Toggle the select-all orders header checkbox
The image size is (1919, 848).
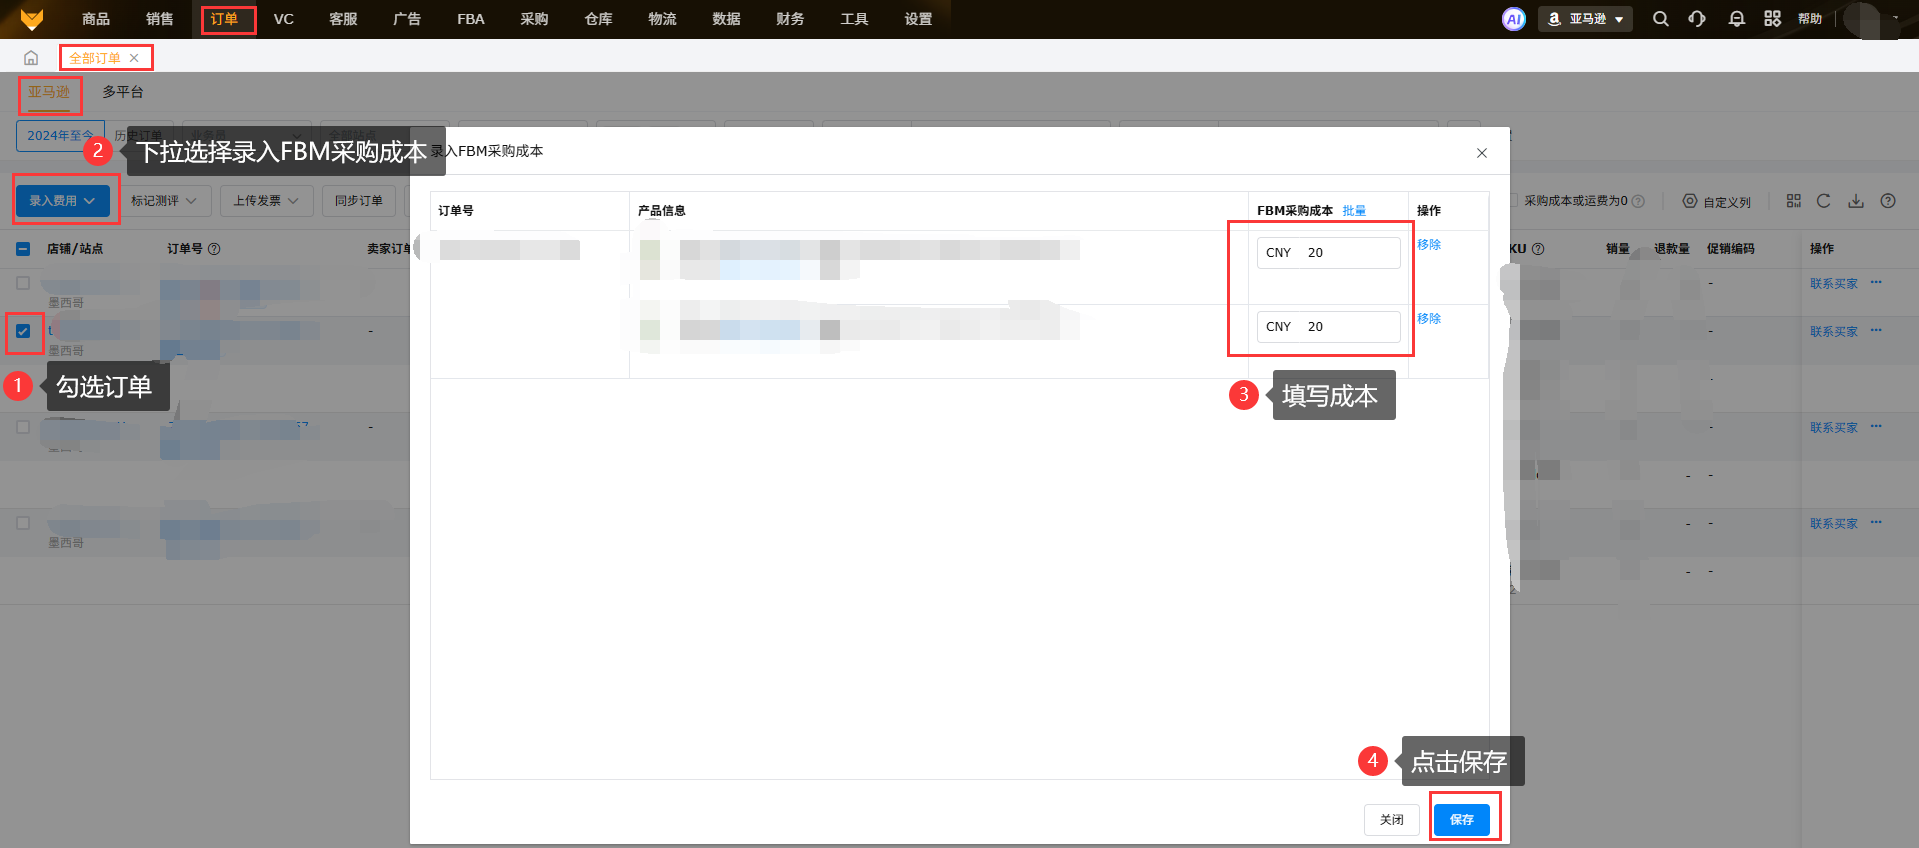[23, 249]
